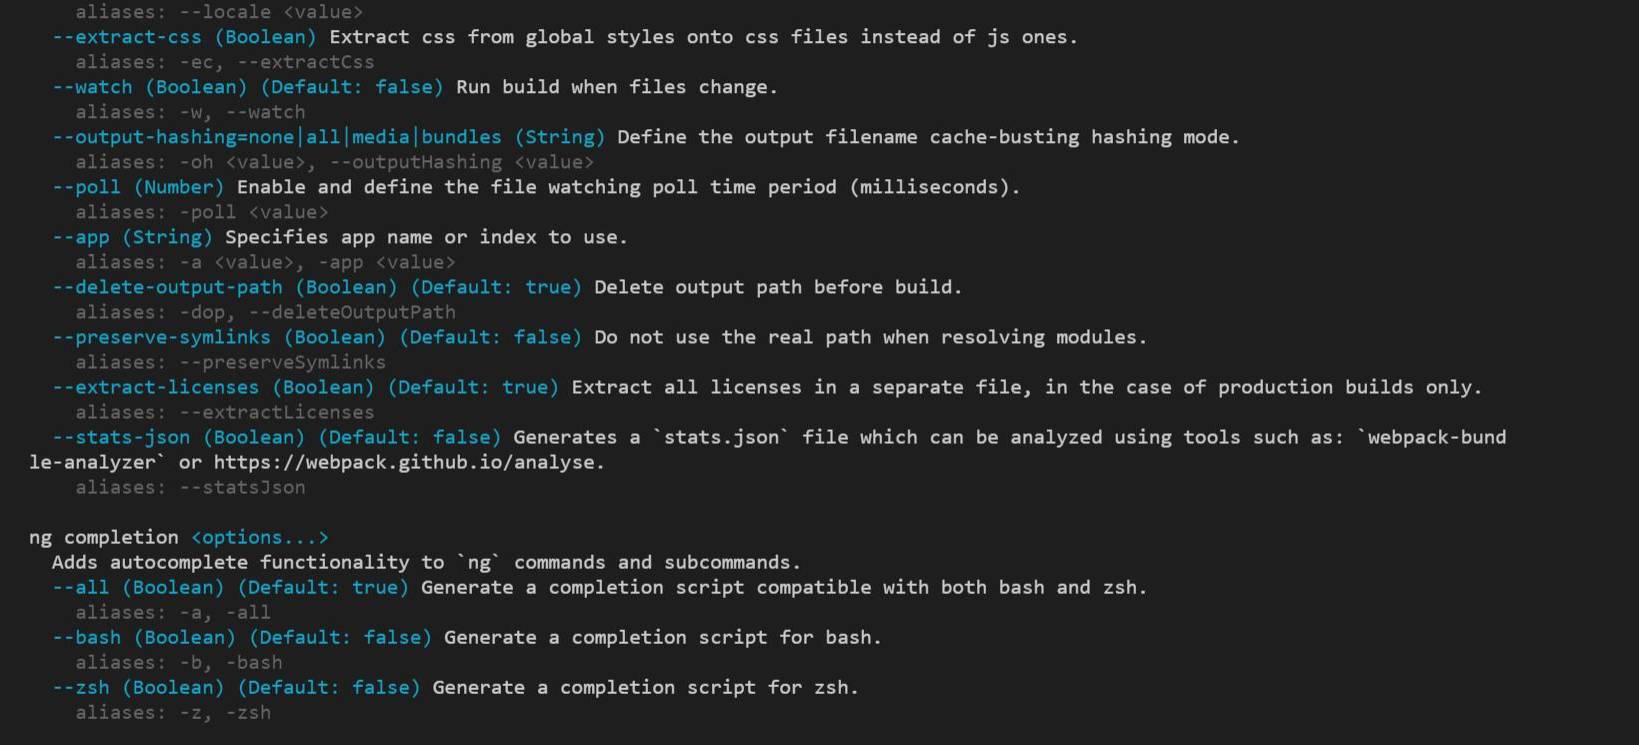Click the --extract-licenses flag
Image resolution: width=1639 pixels, height=745 pixels.
[155, 387]
